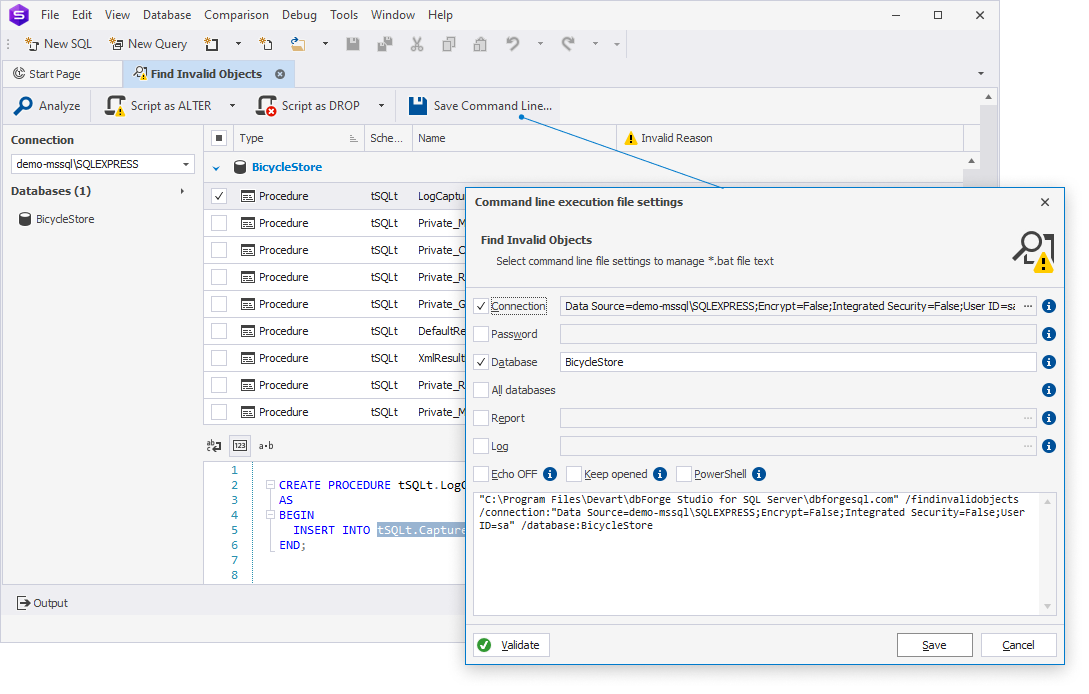
Task: Click the Database name field BicycleStore
Action: click(798, 362)
